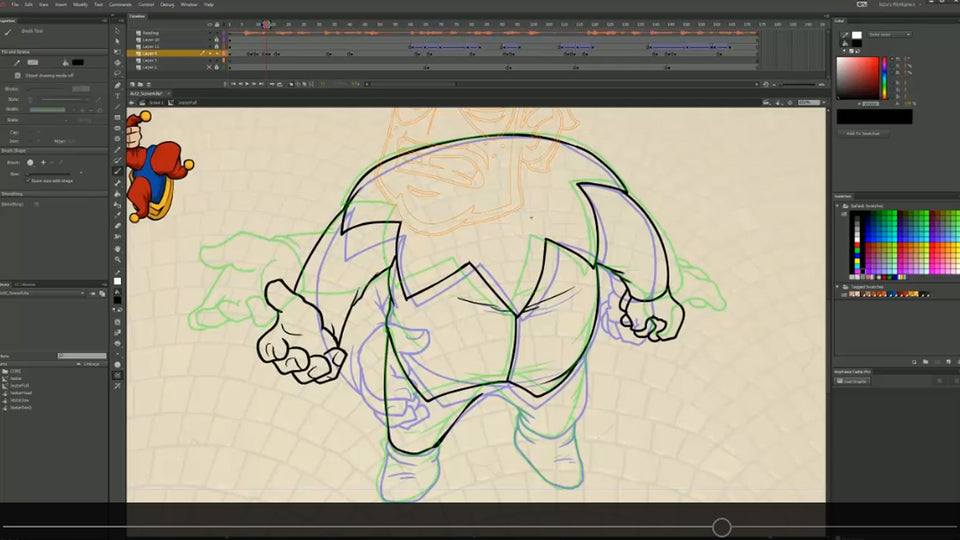The image size is (960, 540).
Task: Click the red-gradient color picker field
Action: coord(857,77)
